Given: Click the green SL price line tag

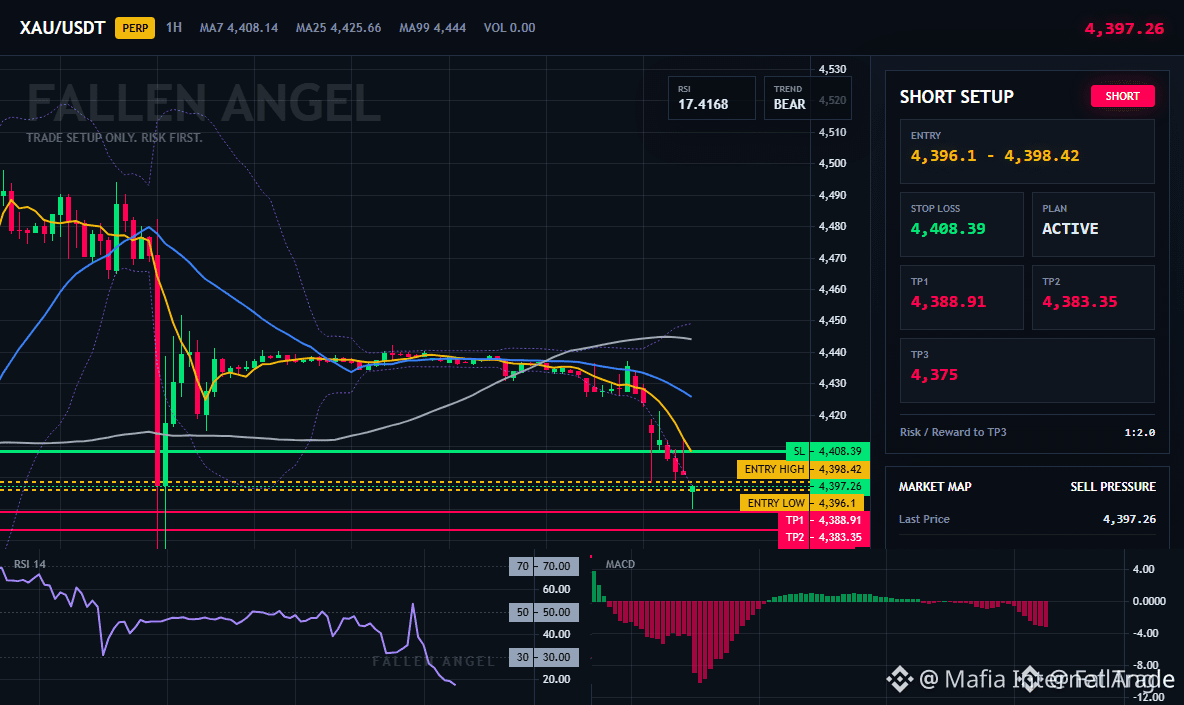Looking at the screenshot, I should (828, 451).
